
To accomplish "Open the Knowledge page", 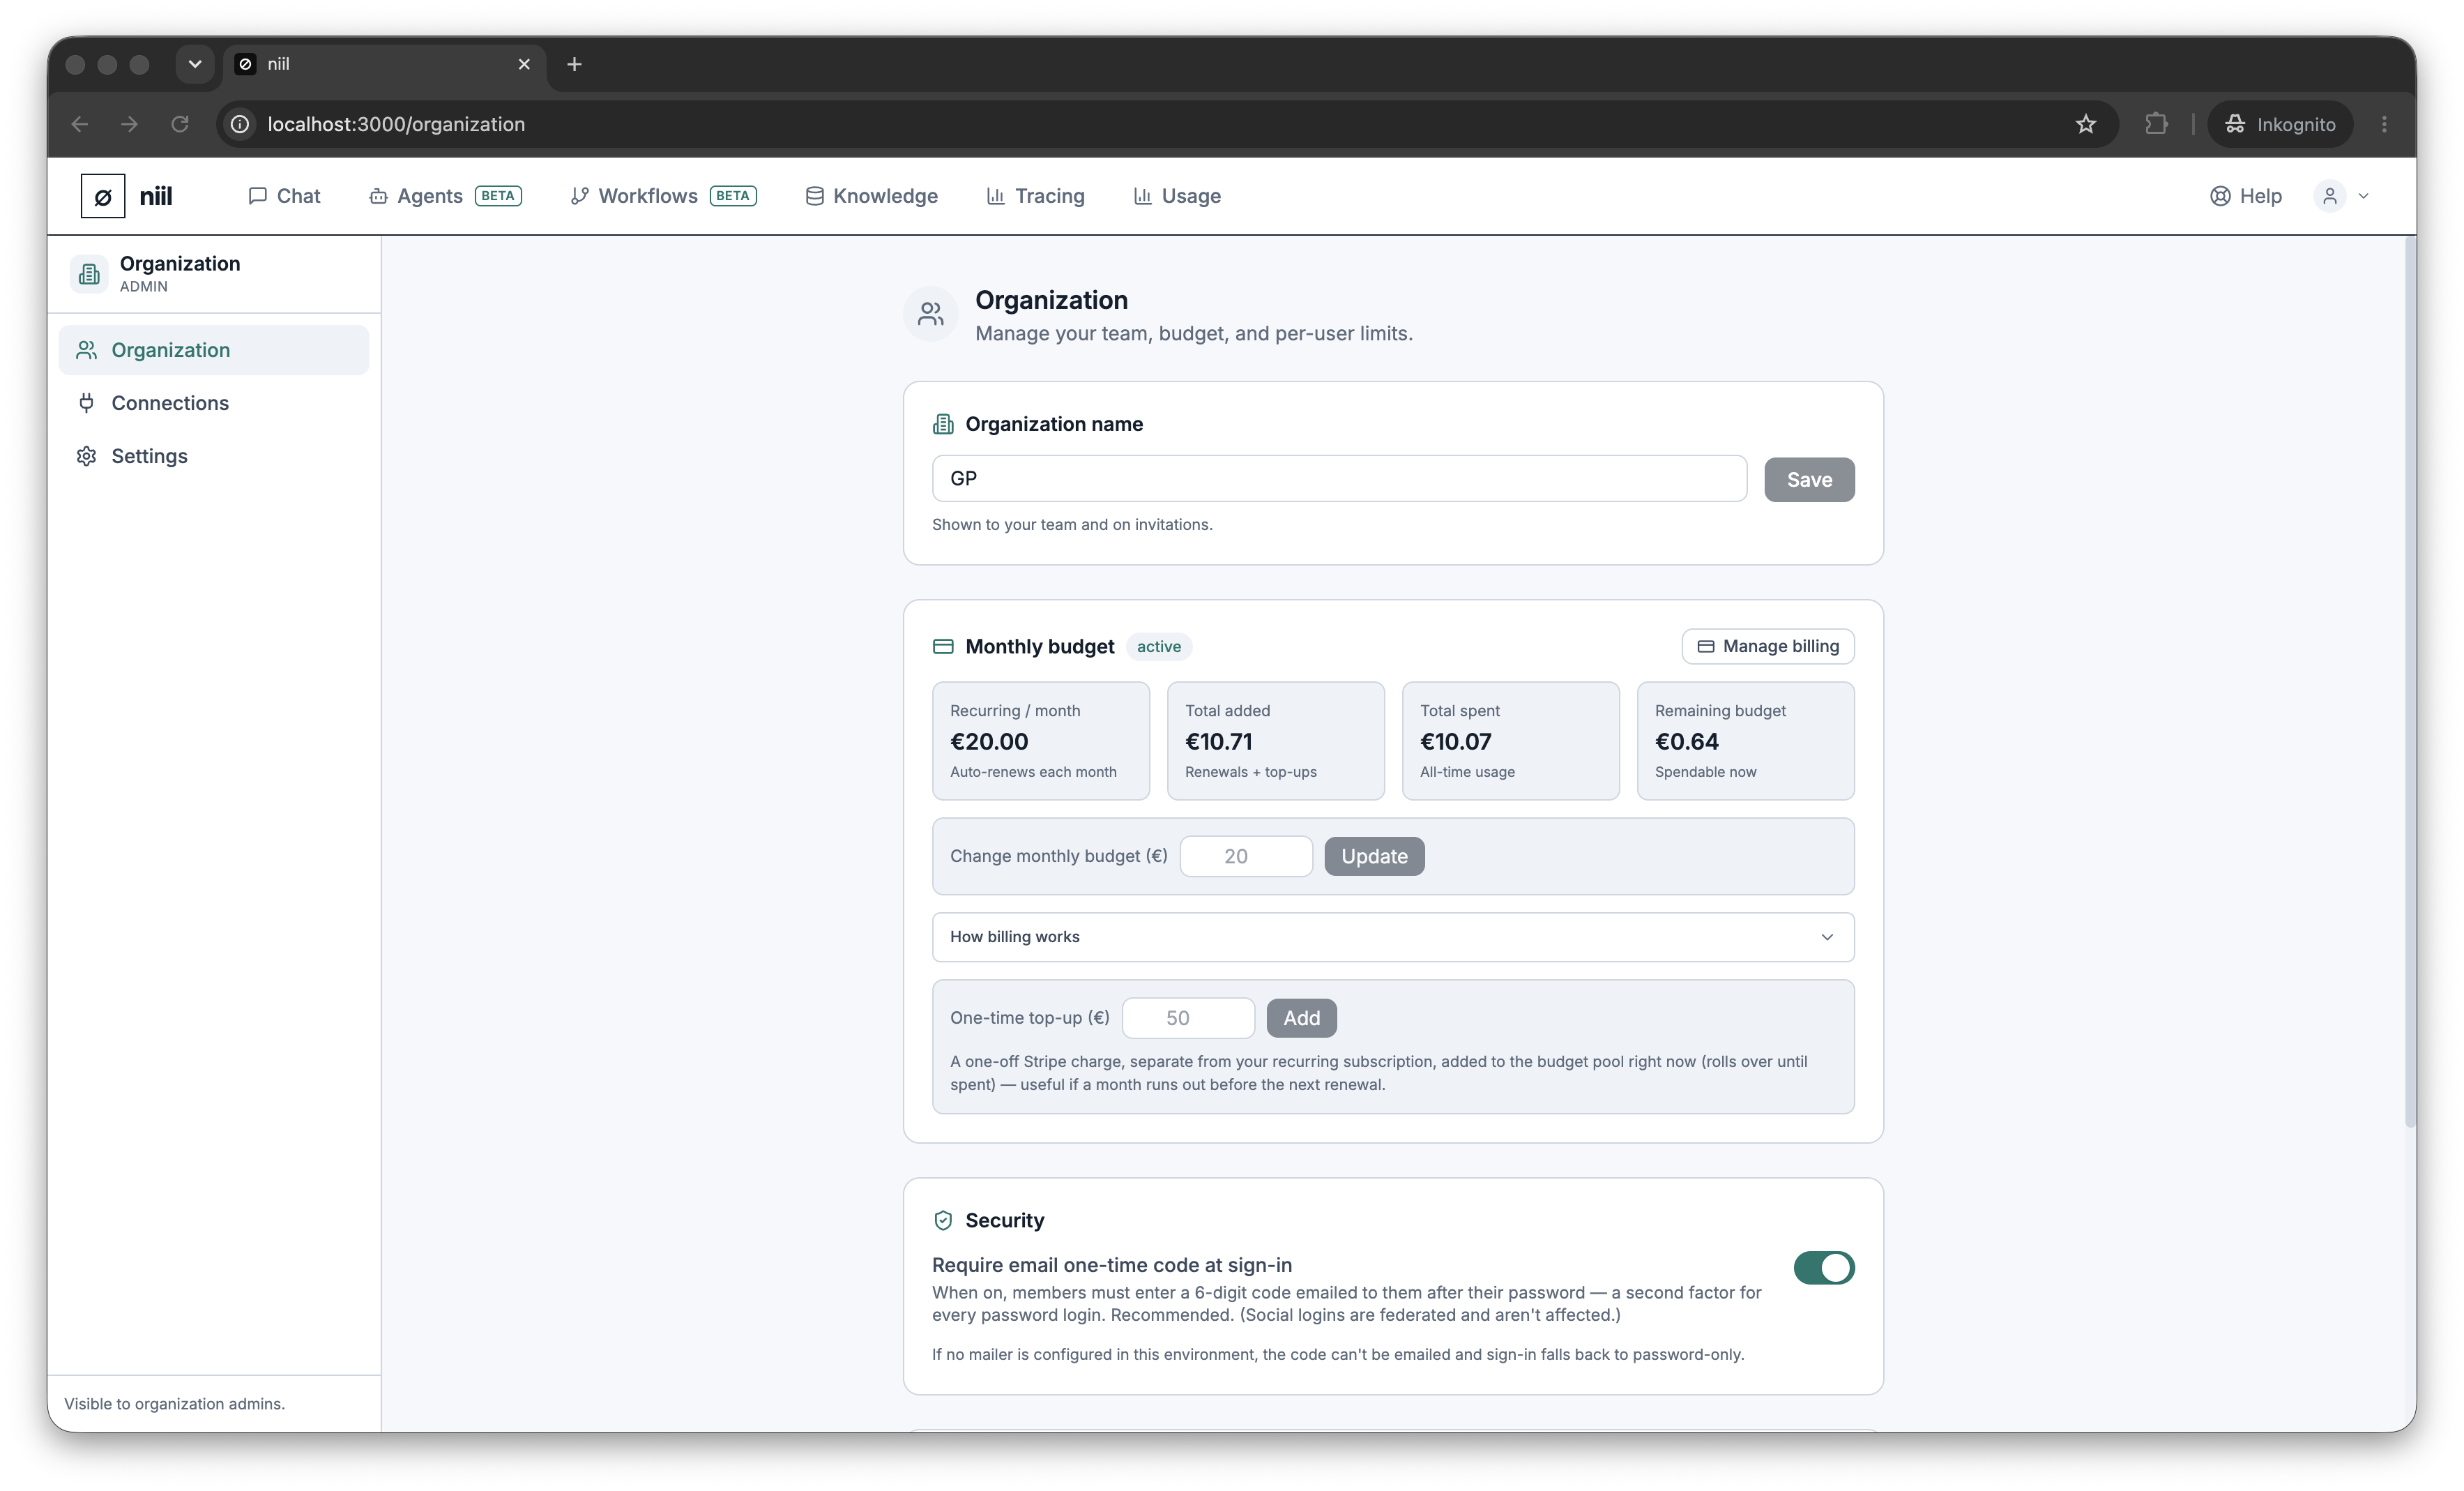I will coord(871,196).
